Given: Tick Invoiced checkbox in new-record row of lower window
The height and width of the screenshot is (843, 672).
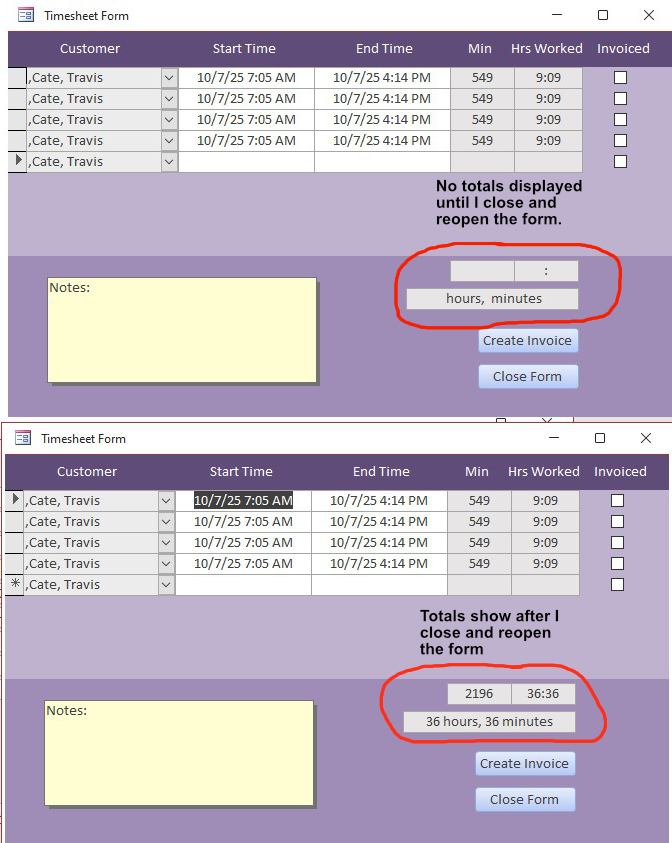Looking at the screenshot, I should tap(617, 584).
